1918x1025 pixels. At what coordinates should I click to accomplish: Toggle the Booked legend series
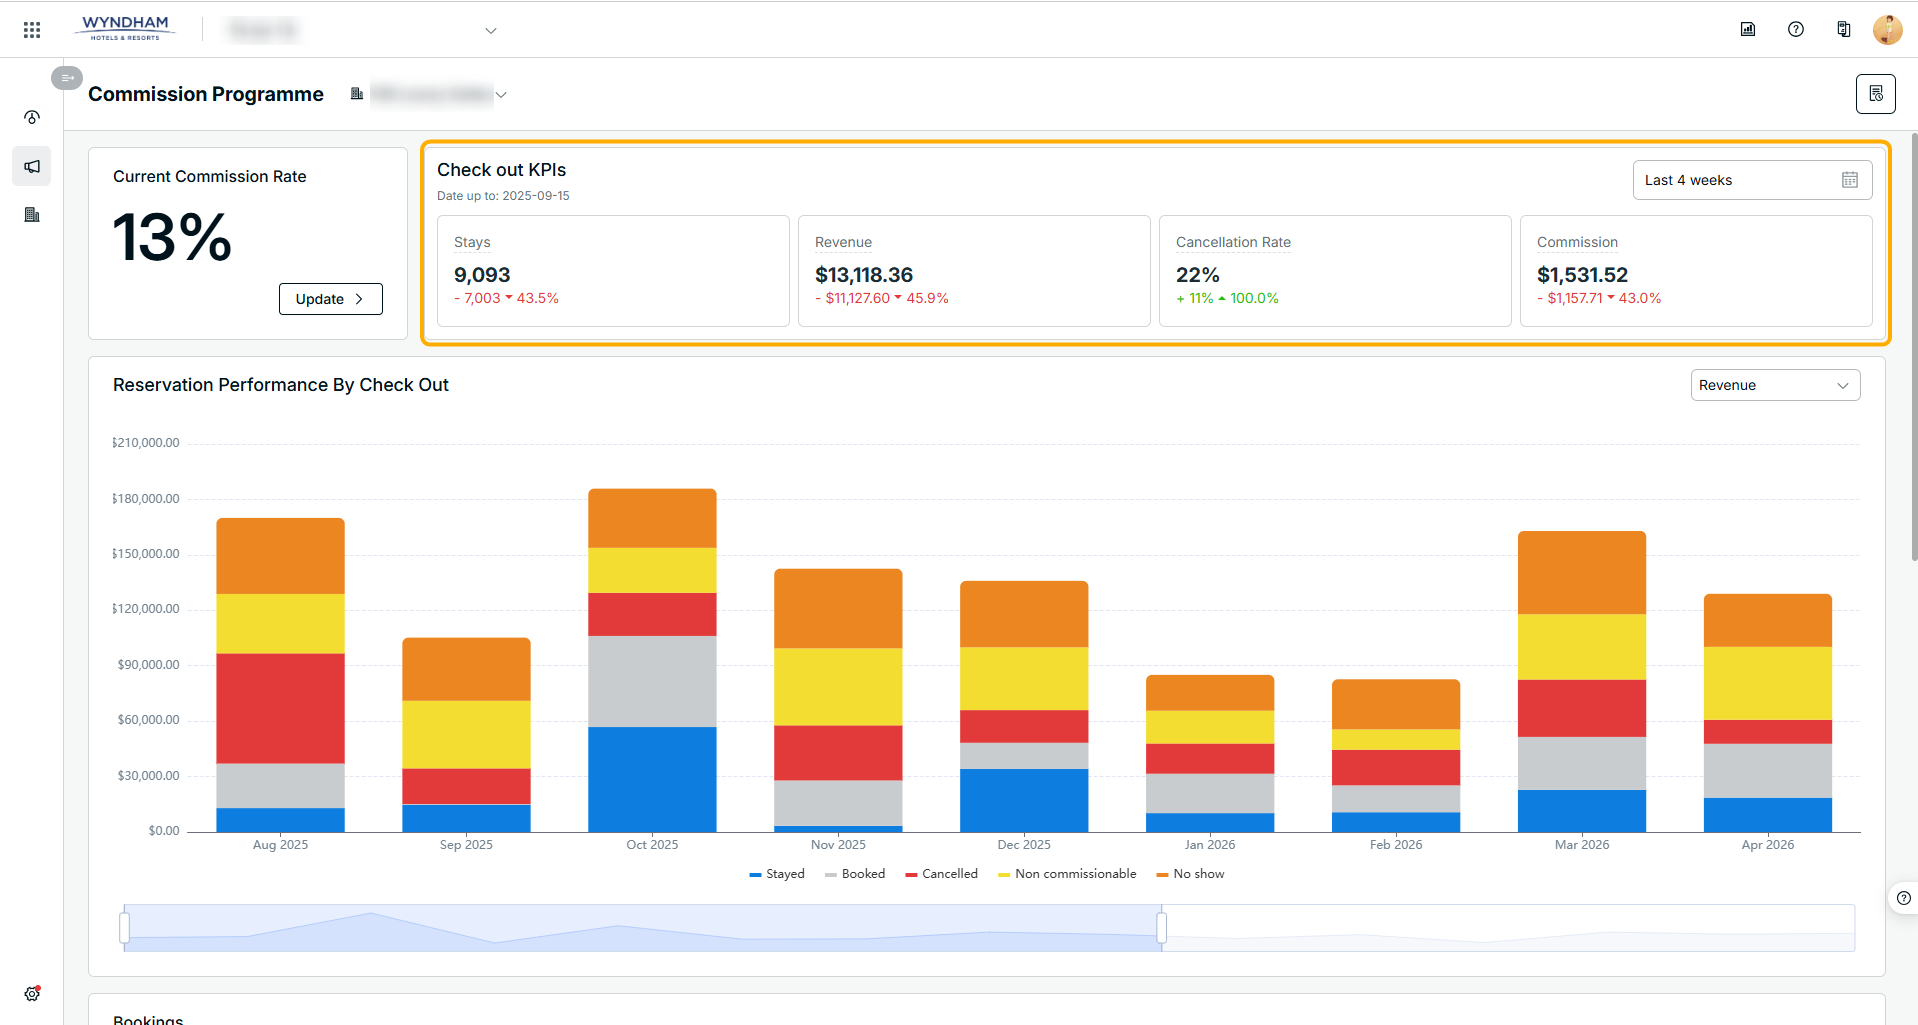click(855, 874)
